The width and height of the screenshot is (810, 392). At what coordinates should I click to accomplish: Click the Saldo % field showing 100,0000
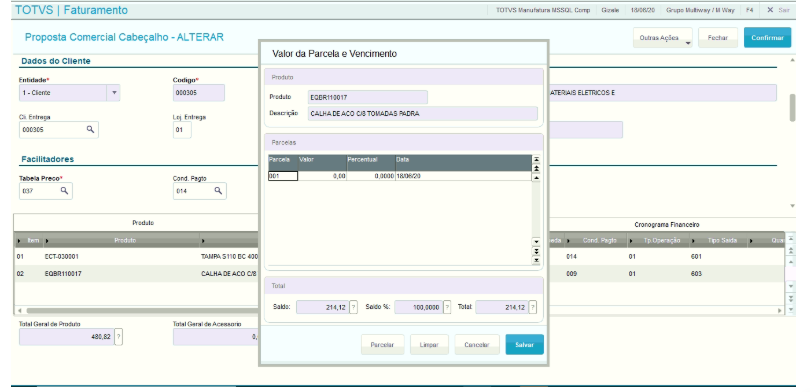[418, 307]
